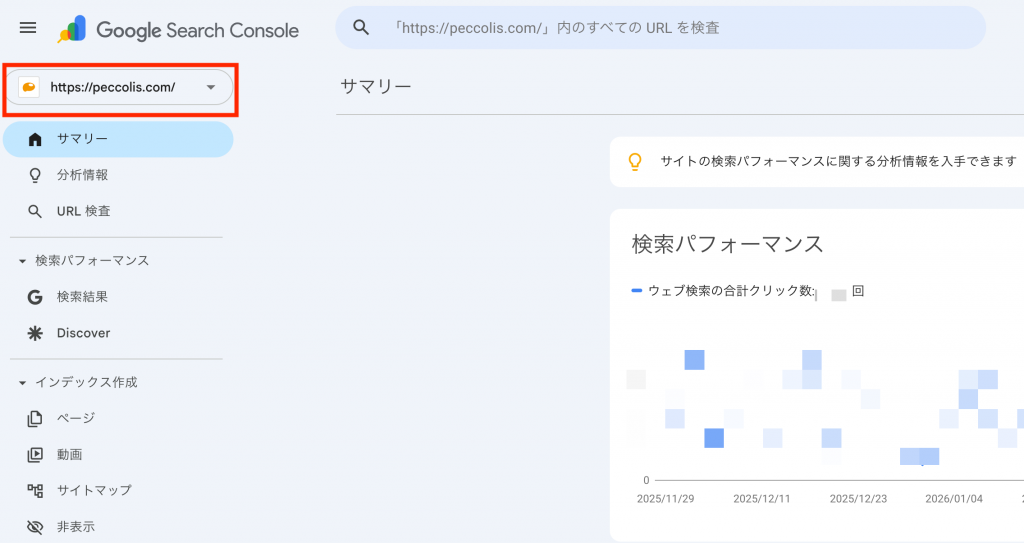Viewport: 1024px width, 543px height.
Task: Open the peccolis.com property dropdown
Action: (210, 88)
